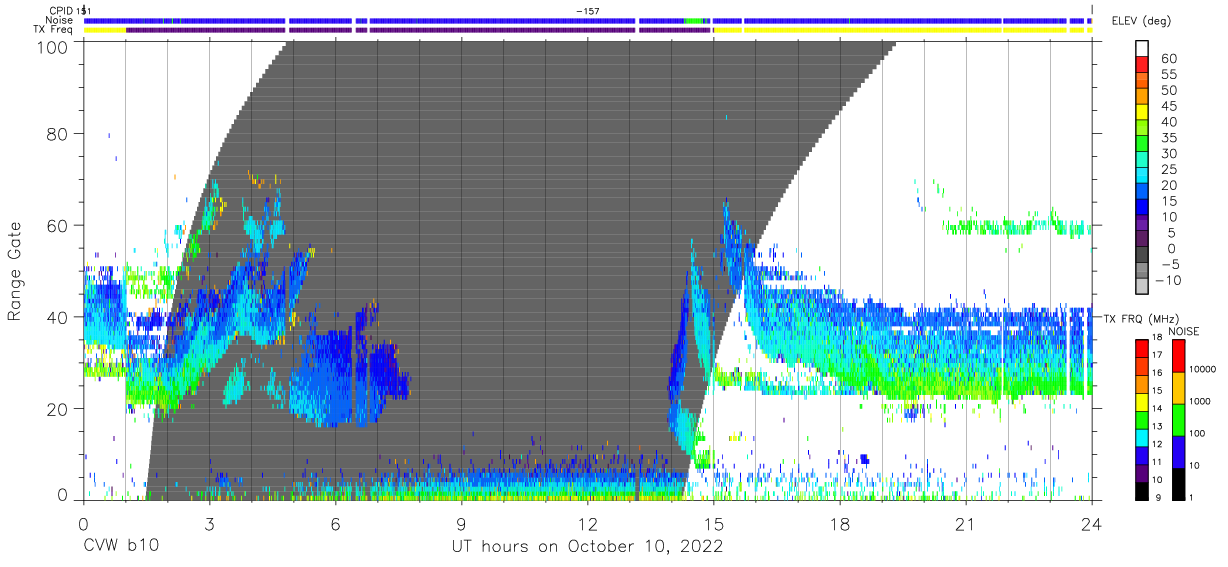Viewport: 1228px width, 567px height.
Task: Click the '40' tick on the Range Gate axis
Action: (x=59, y=317)
